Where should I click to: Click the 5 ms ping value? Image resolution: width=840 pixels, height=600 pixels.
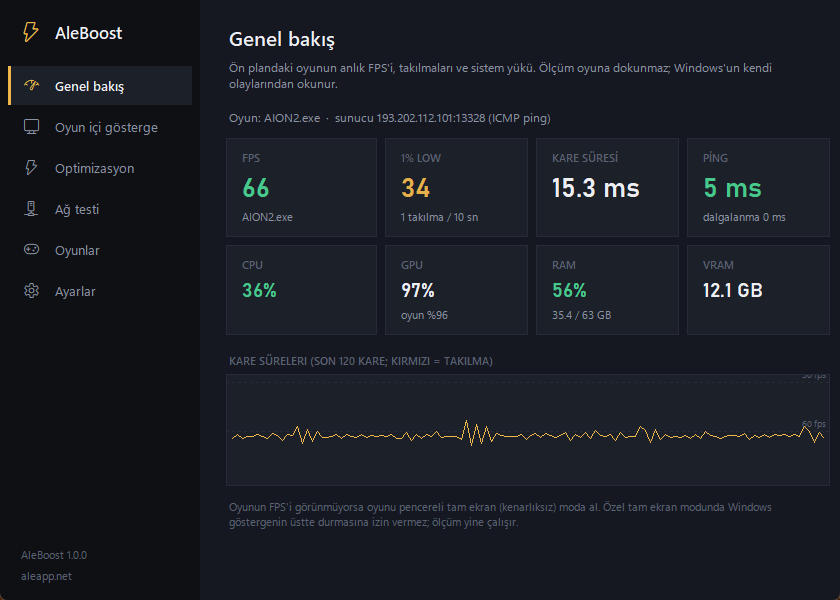pyautogui.click(x=732, y=188)
